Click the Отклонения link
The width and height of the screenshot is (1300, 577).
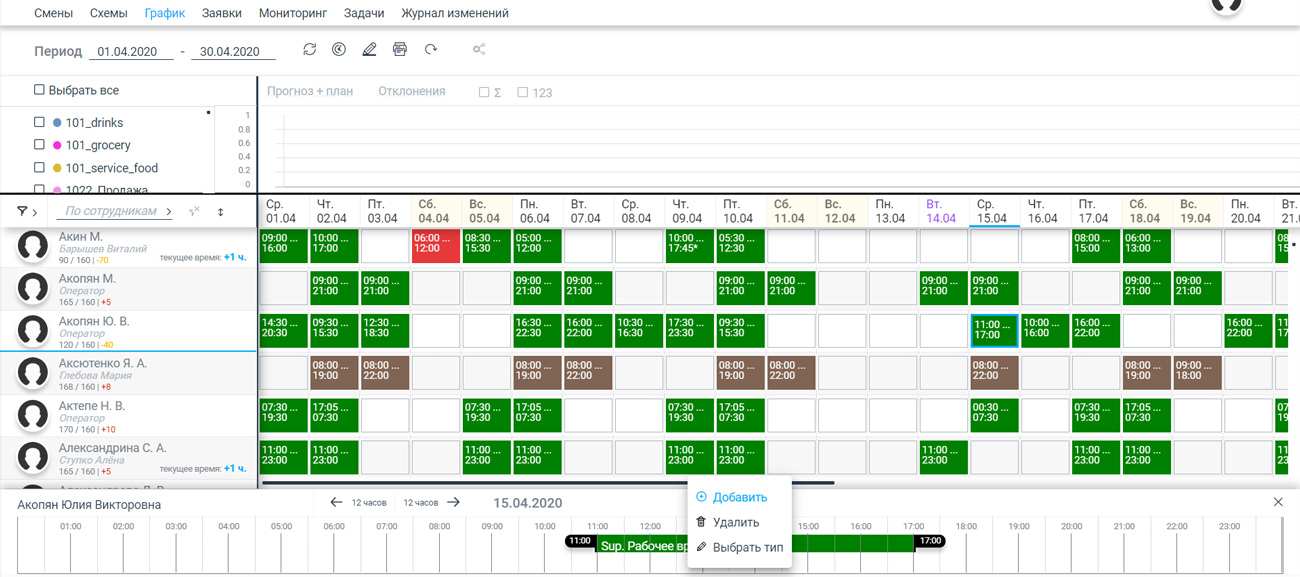point(411,91)
